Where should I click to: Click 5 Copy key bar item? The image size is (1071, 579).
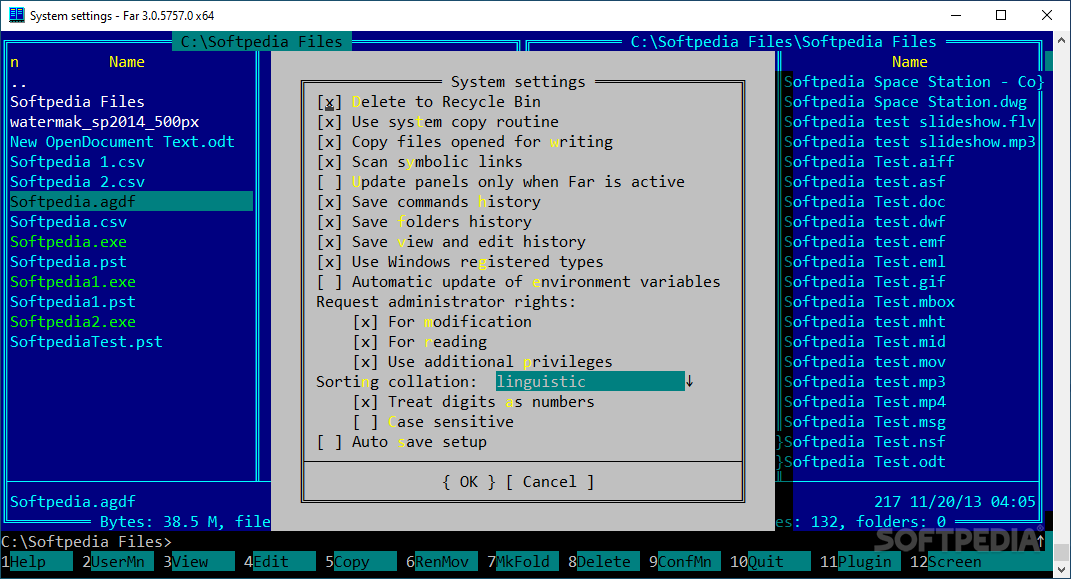coord(361,561)
